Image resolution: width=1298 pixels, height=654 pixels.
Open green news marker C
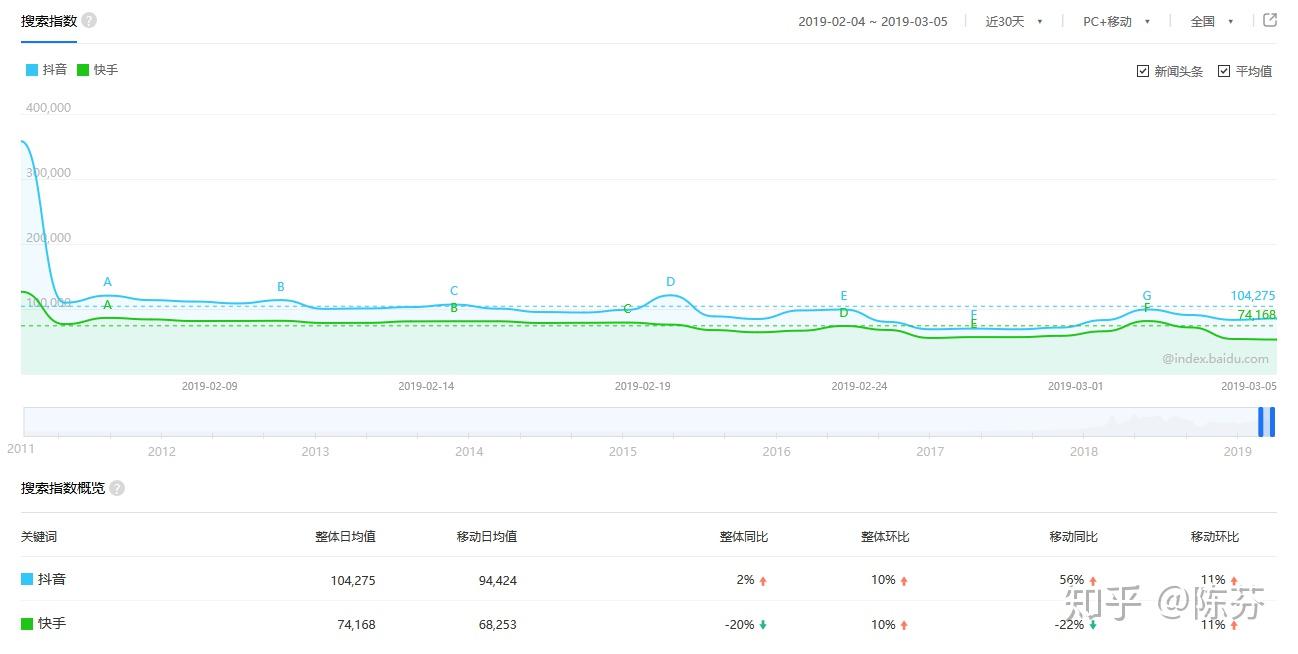[628, 309]
